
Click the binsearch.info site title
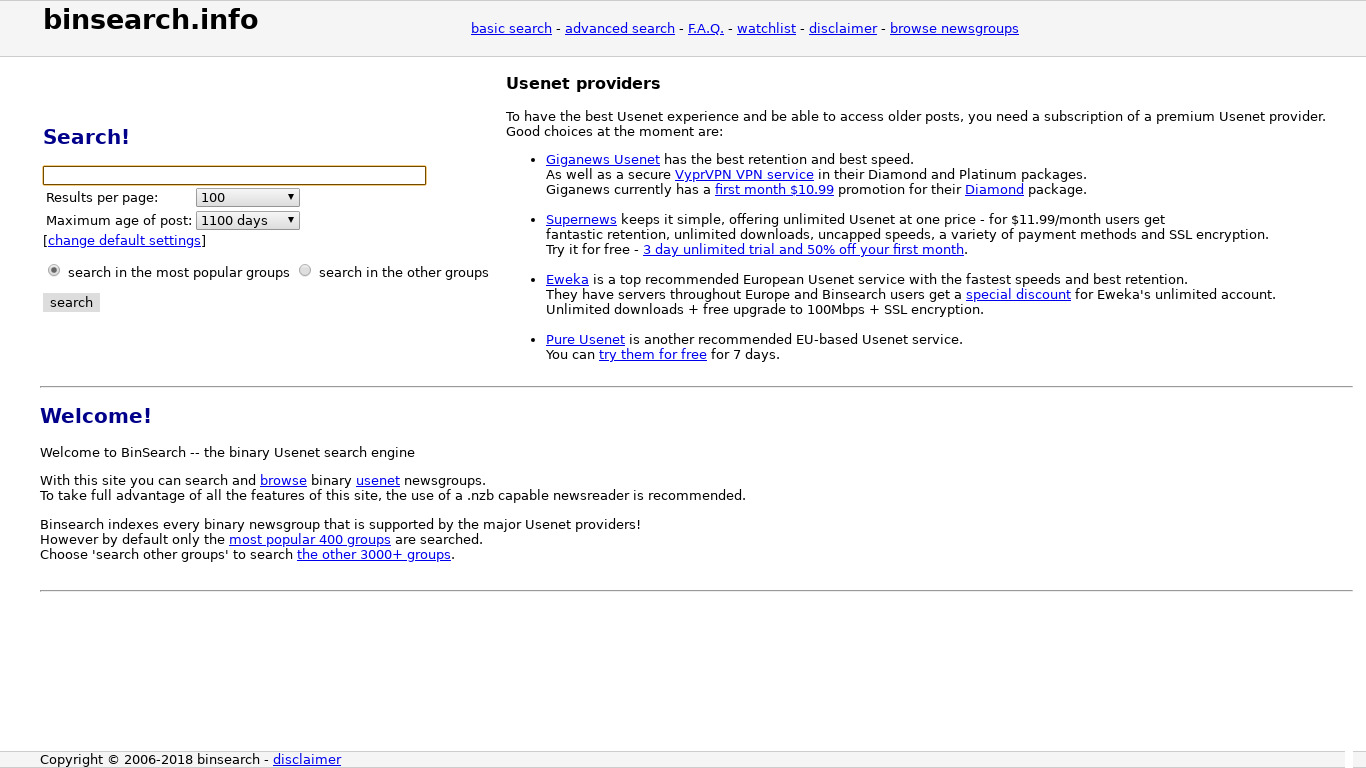151,19
